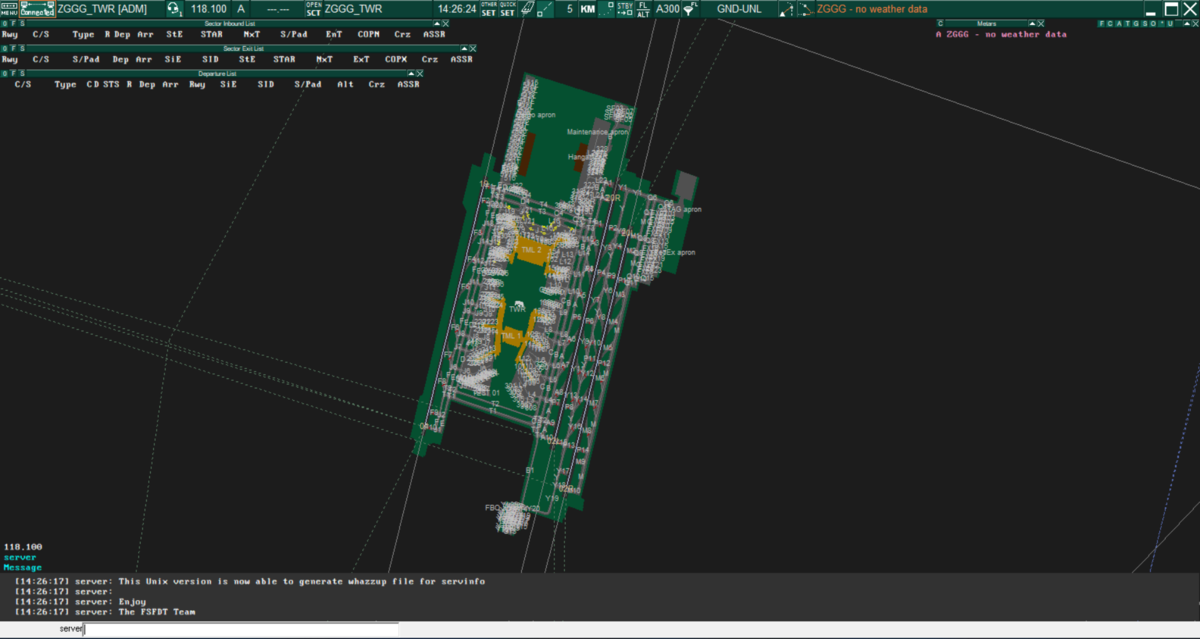The image size is (1200, 639).
Task: Open QUICK SET settings
Action: [x=508, y=9]
